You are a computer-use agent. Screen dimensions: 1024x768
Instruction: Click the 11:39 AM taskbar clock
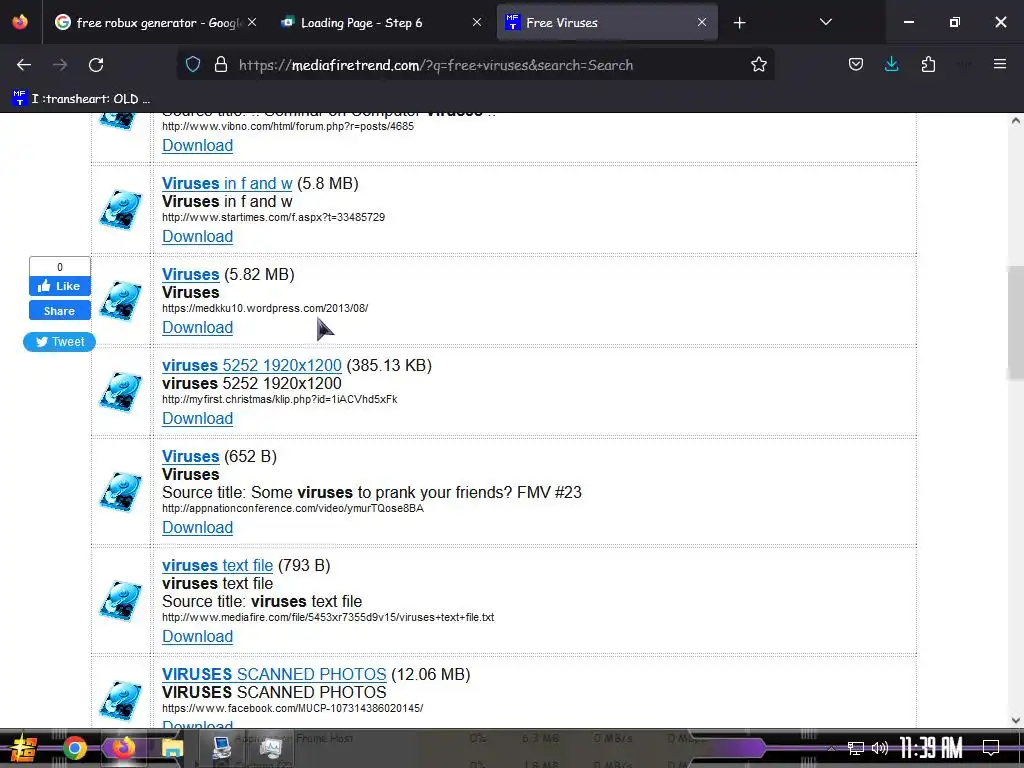[x=931, y=748]
